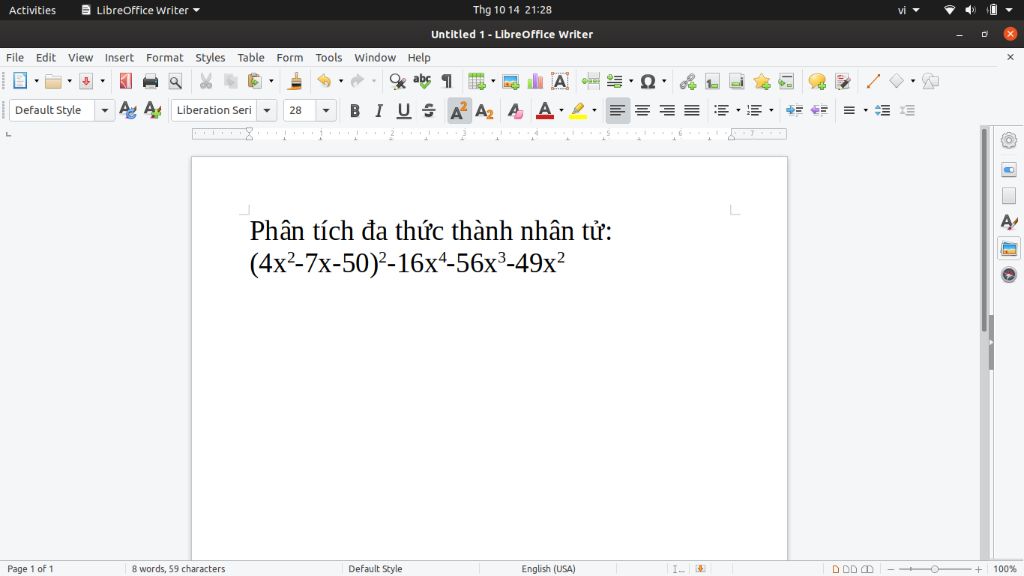Screen dimensions: 1024x576
Task: Expand the Font Name dropdown list
Action: pos(266,110)
